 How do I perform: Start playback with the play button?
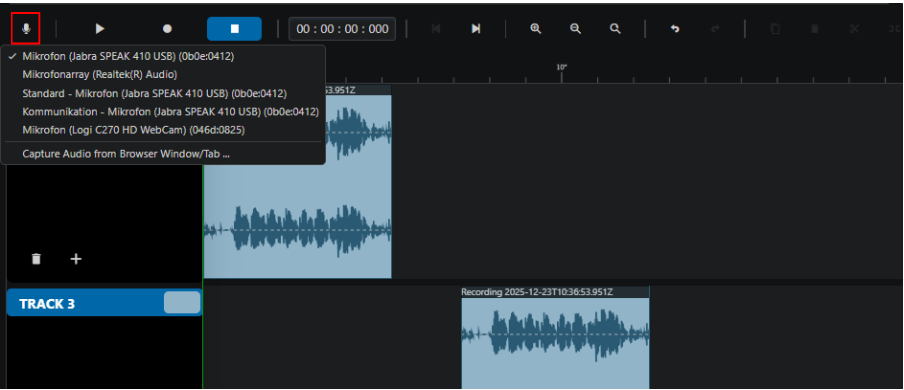tap(100, 29)
